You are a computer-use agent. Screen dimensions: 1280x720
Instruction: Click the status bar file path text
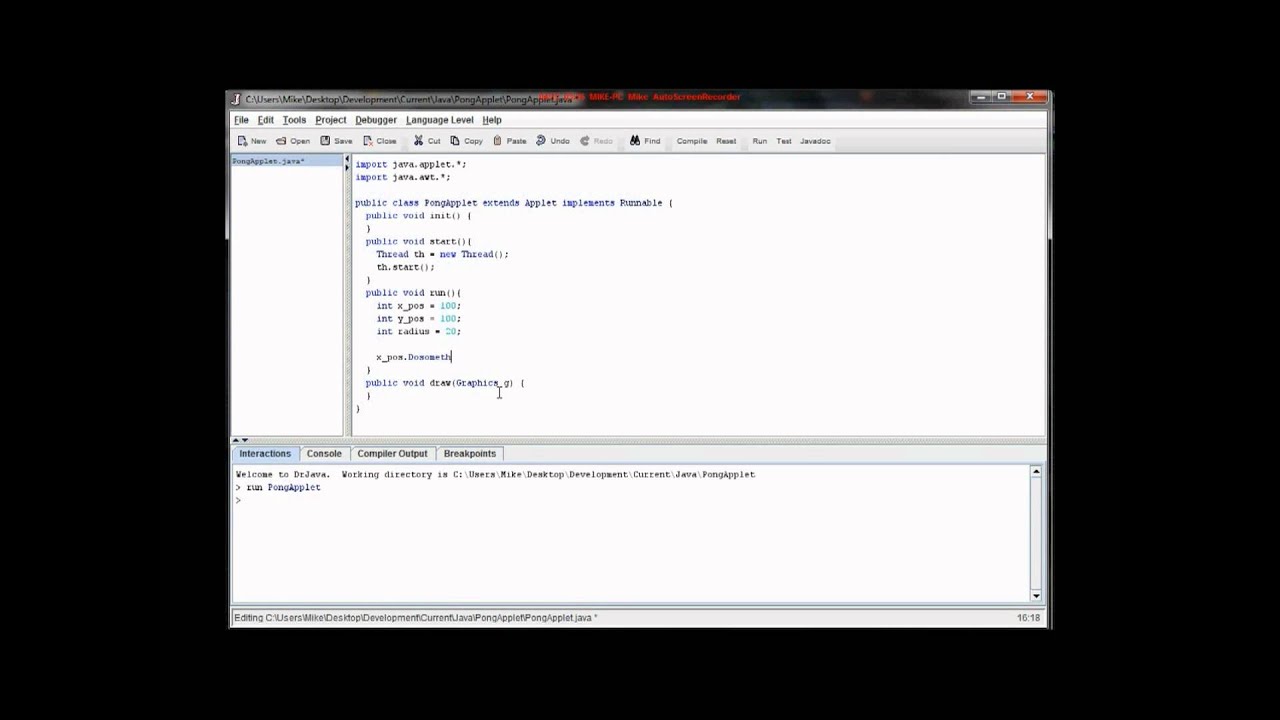coord(416,618)
